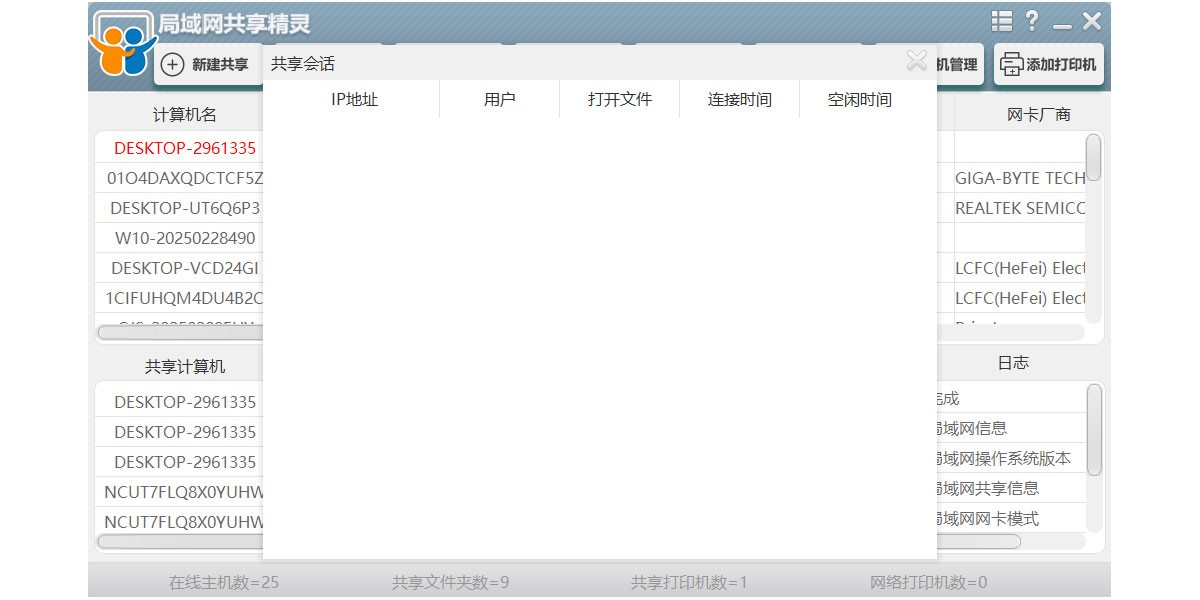
Task: Close the 局域网共享精灵 window
Action: (x=1092, y=21)
